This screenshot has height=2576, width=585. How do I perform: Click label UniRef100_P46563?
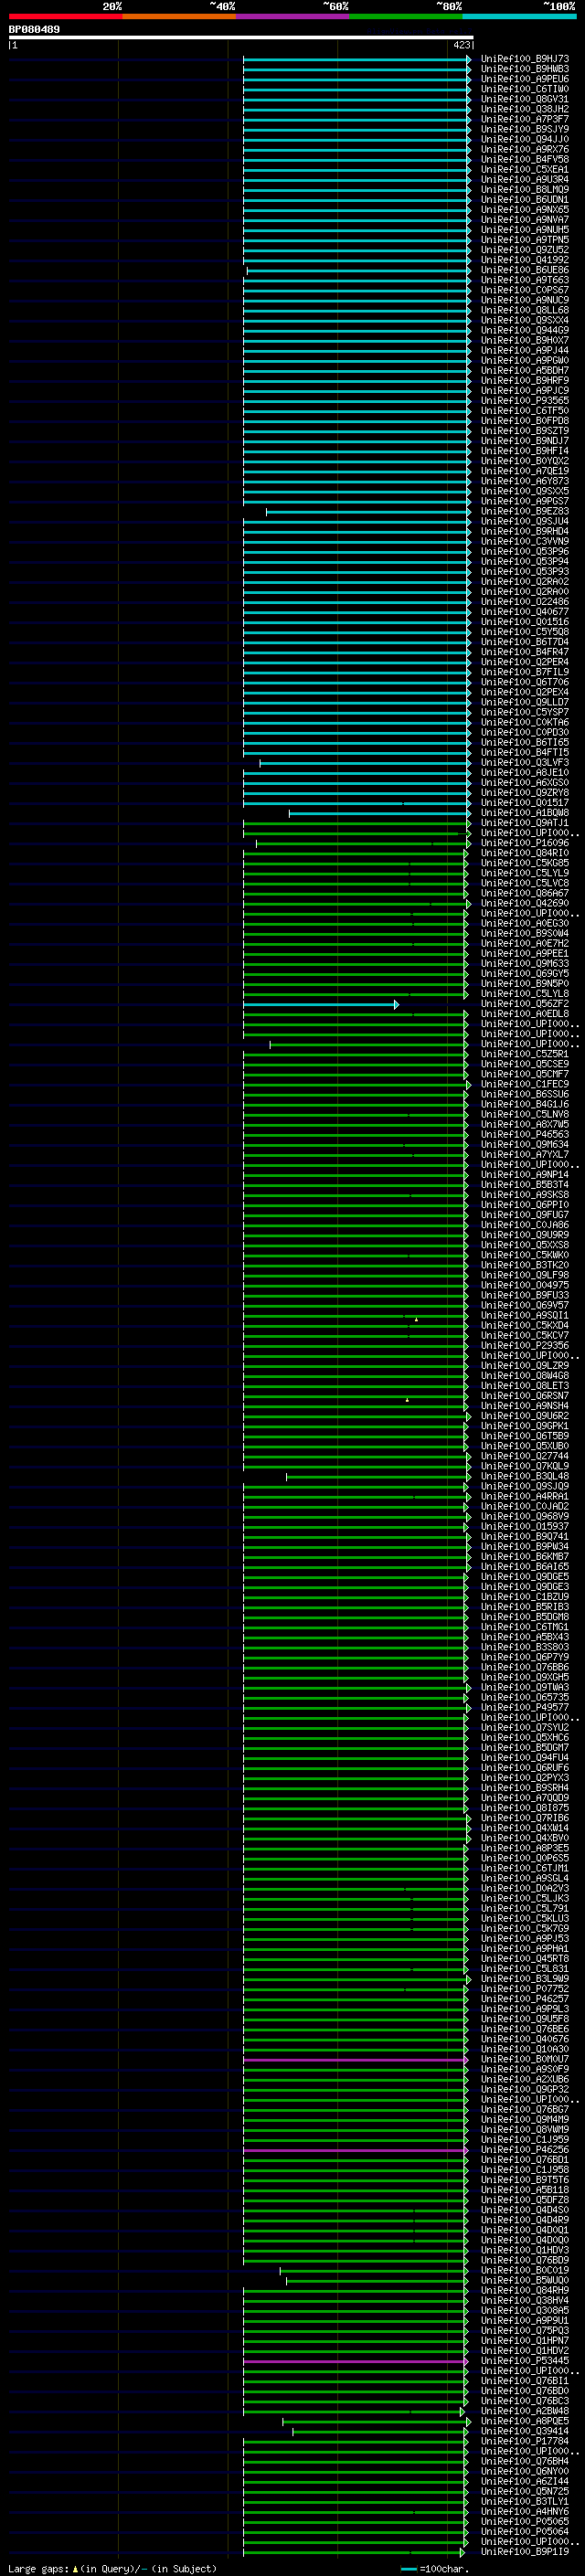coord(524,1134)
